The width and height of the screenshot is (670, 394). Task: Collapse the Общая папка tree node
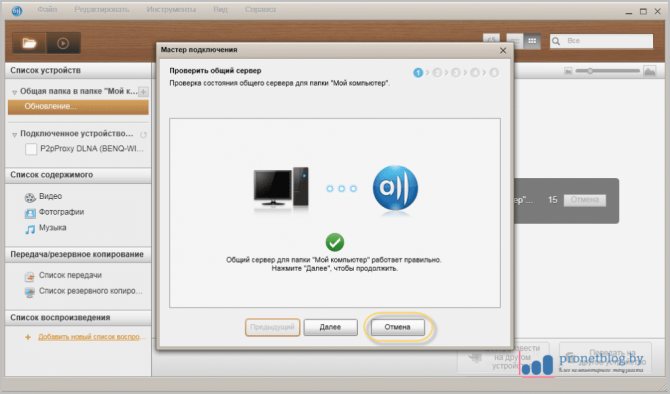(14, 92)
